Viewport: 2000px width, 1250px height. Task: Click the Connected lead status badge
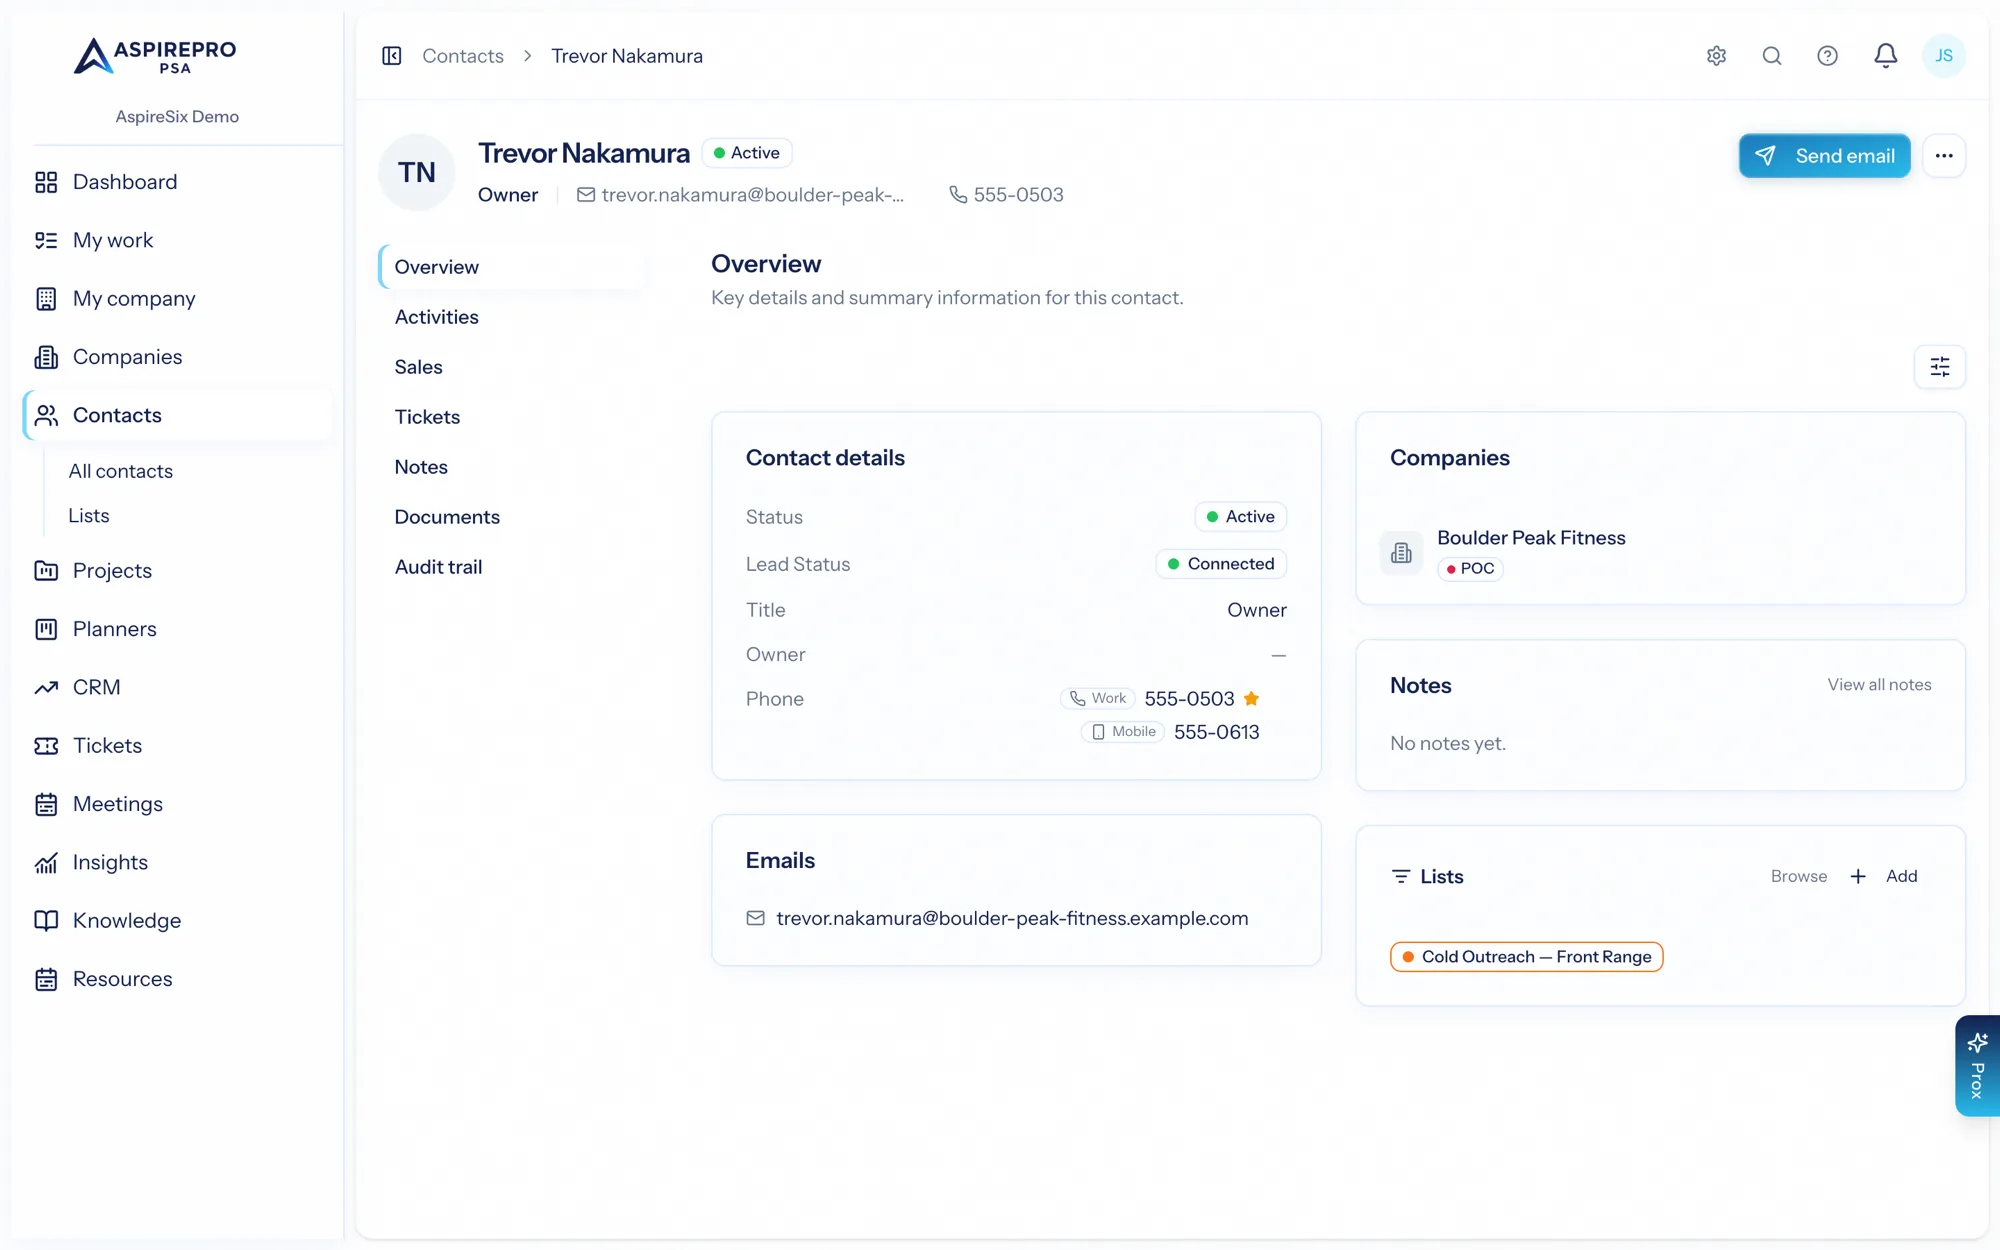click(1221, 564)
